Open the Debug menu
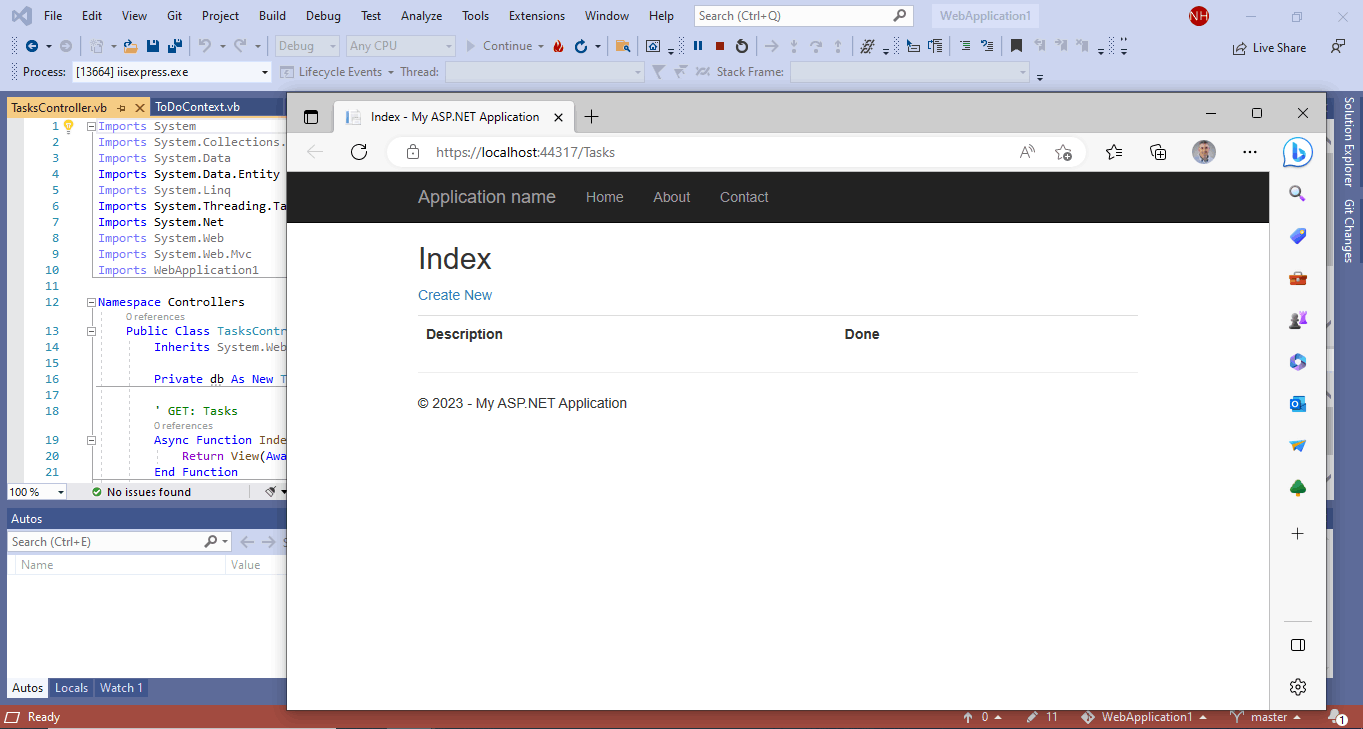The image size is (1363, 729). click(x=323, y=15)
